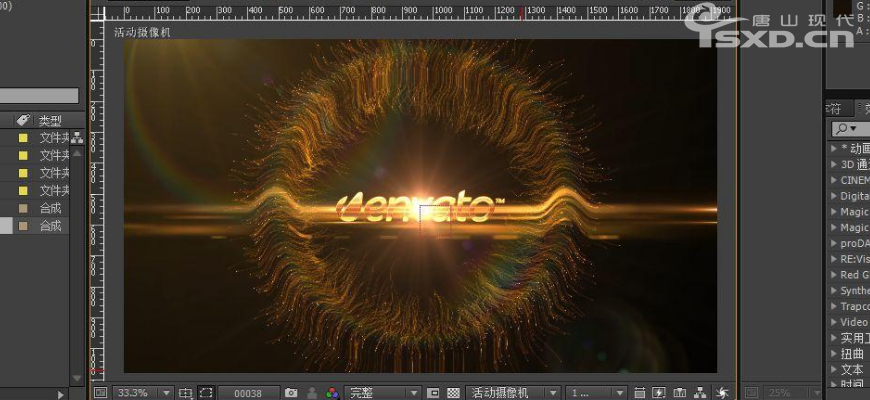Viewport: 870px width, 400px height.
Task: Click the anchor point box at logo center
Action: (435, 219)
